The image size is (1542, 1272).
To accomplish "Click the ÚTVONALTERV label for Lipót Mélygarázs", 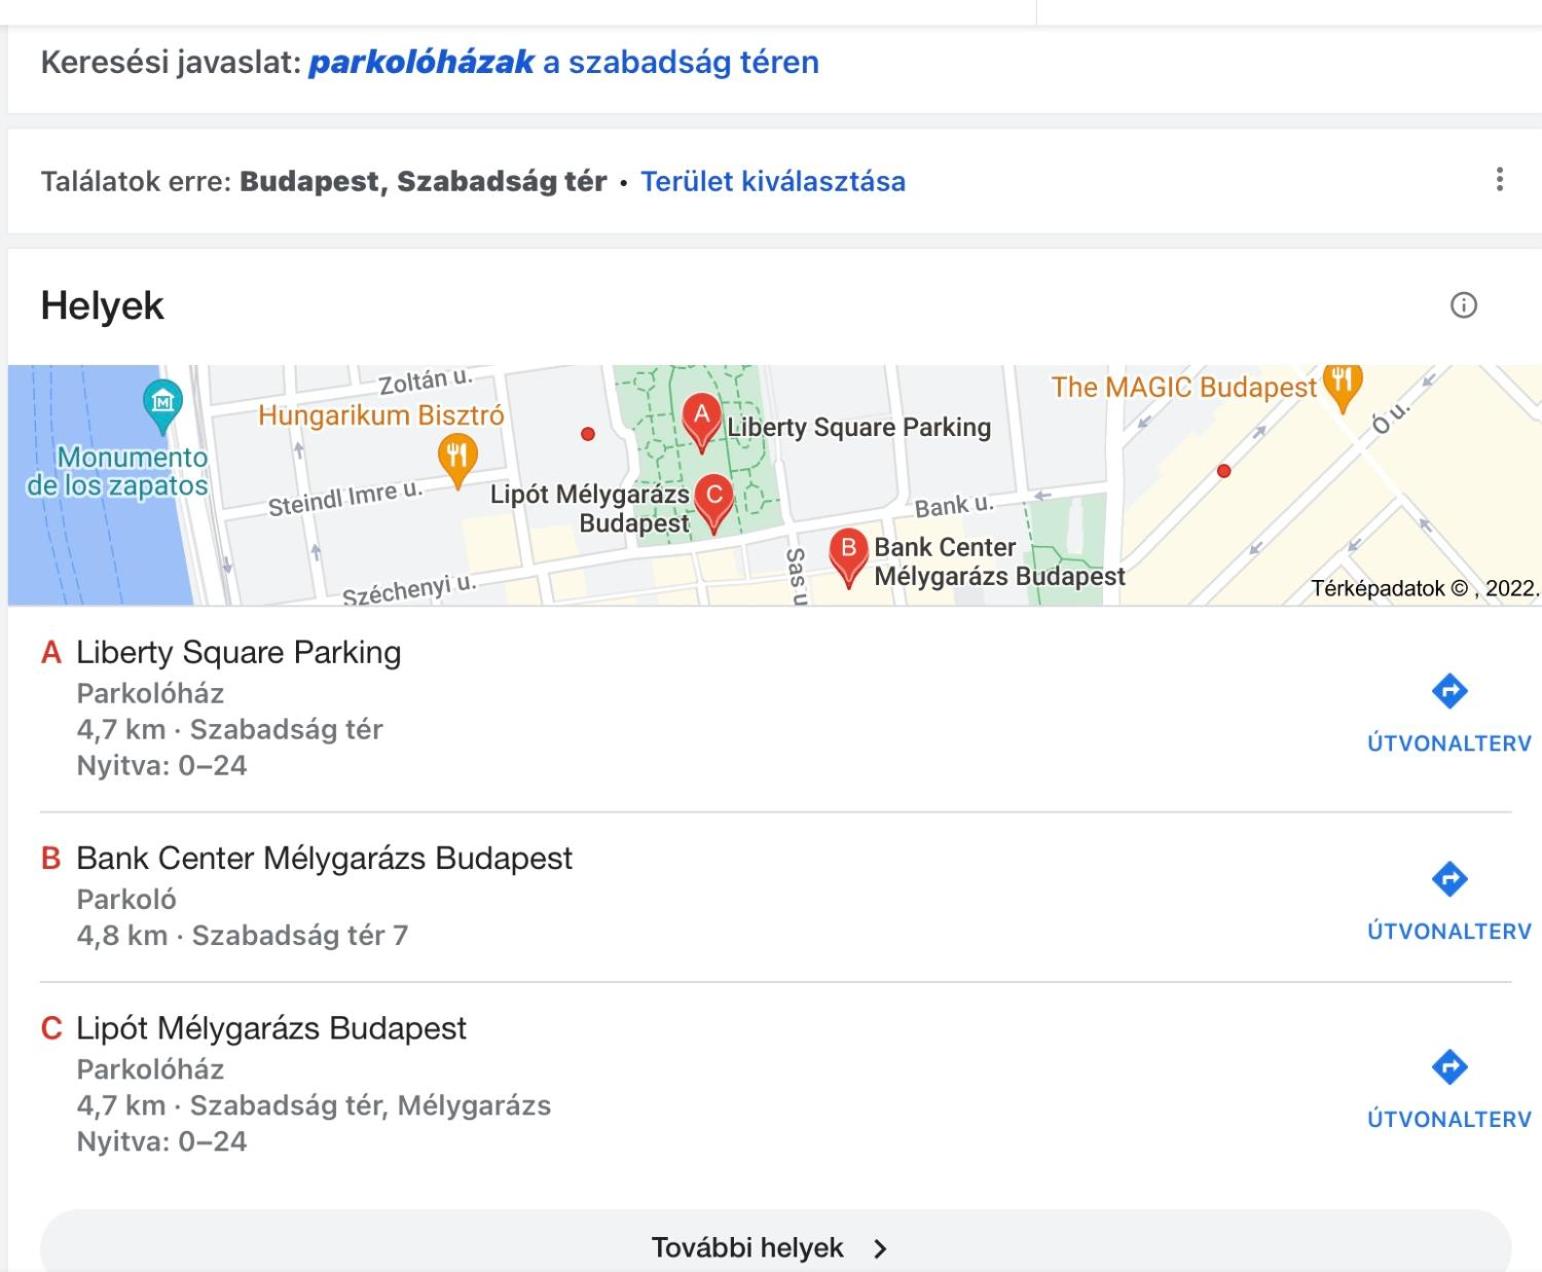I will (x=1449, y=1119).
